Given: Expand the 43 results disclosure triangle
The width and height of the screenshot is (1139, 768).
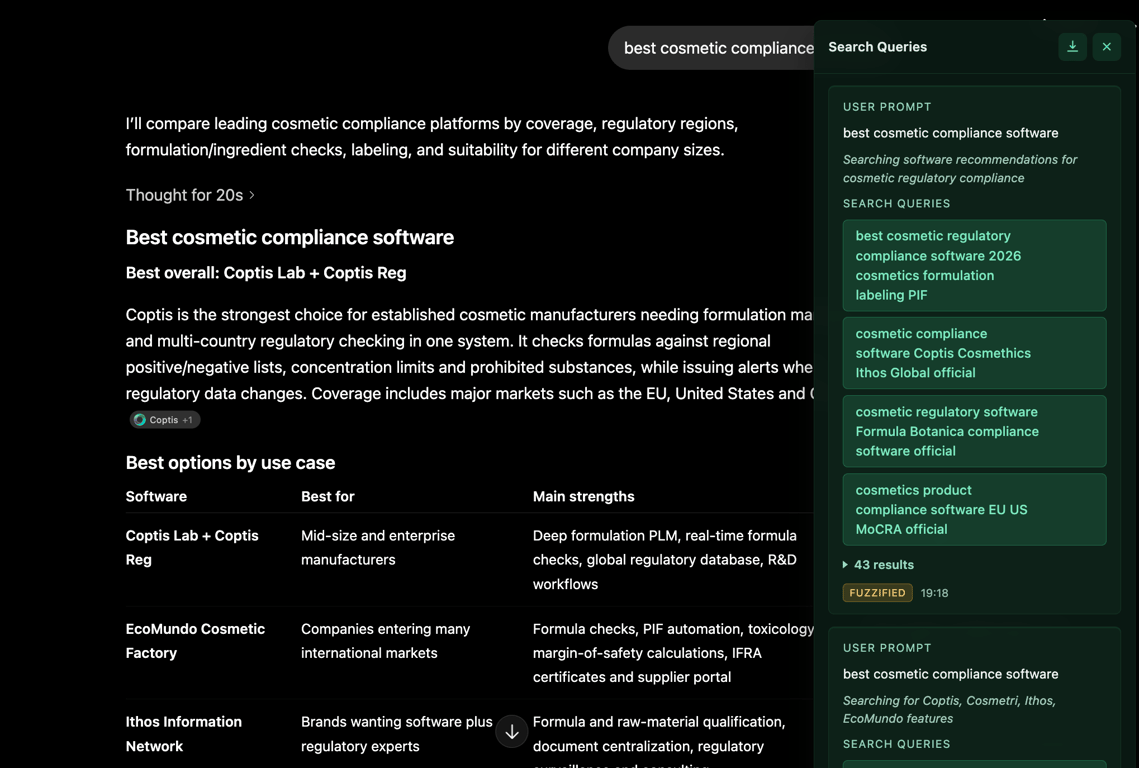Looking at the screenshot, I should [x=845, y=565].
